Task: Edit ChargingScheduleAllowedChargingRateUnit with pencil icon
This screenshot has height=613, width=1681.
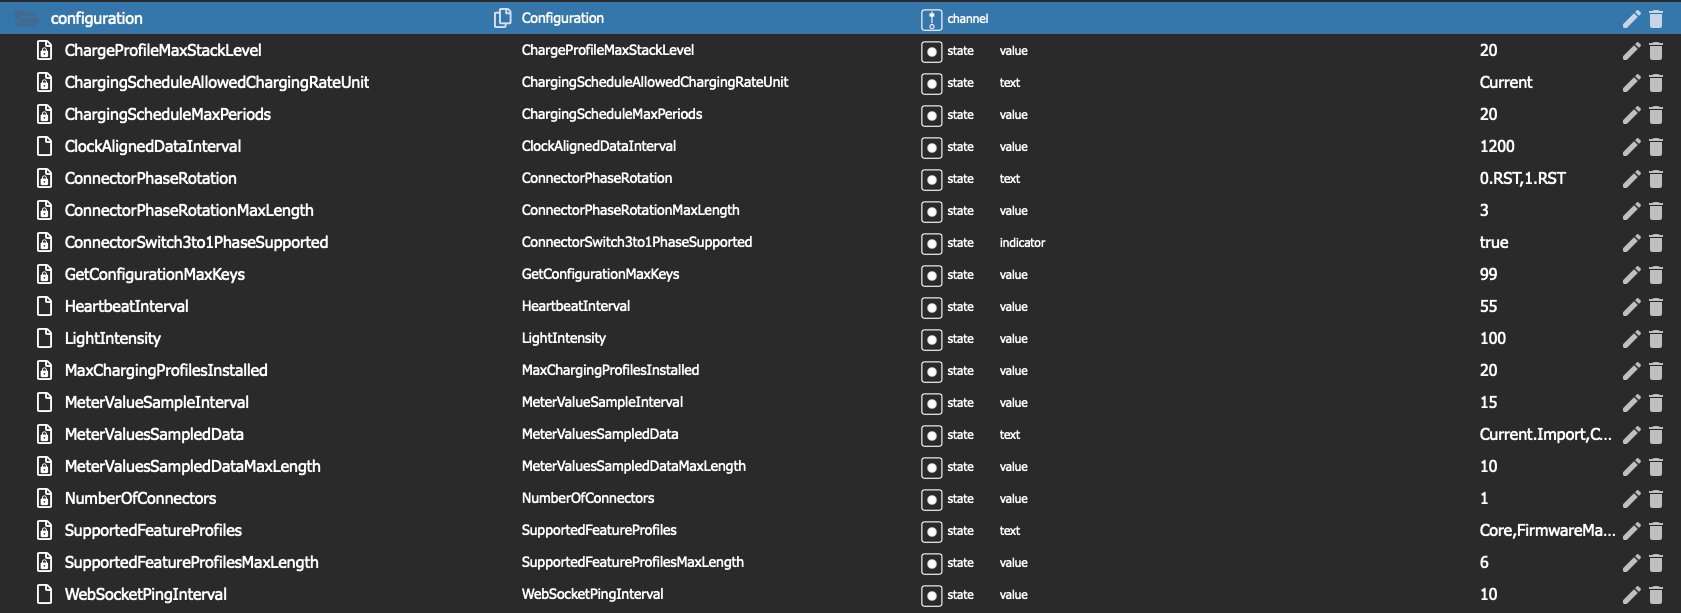Action: 1631,83
